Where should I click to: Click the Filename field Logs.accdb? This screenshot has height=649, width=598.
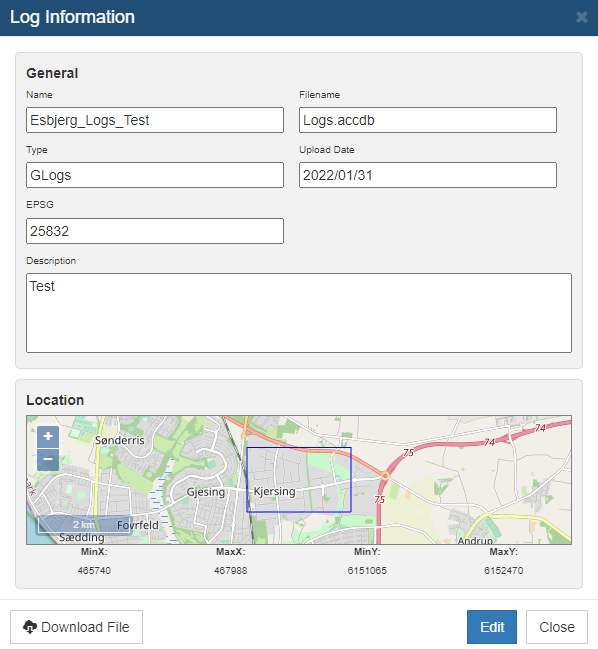[x=428, y=120]
